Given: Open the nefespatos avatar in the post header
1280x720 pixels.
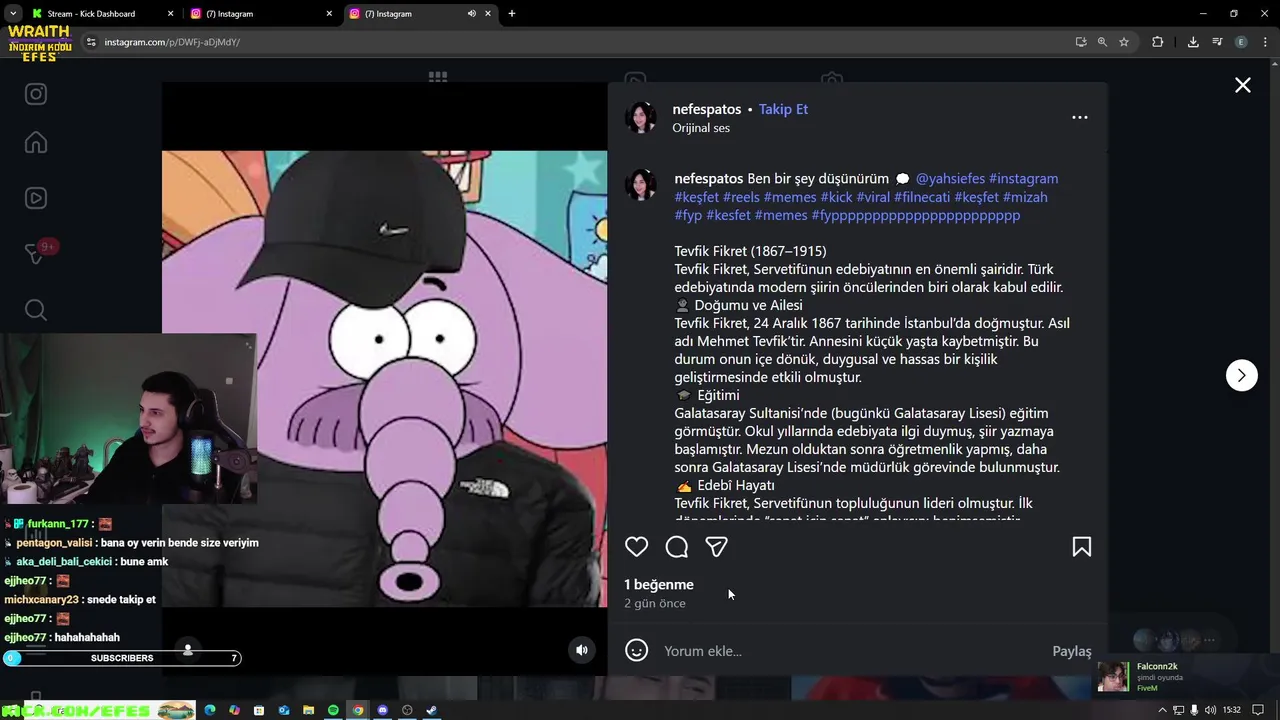Looking at the screenshot, I should pos(641,117).
